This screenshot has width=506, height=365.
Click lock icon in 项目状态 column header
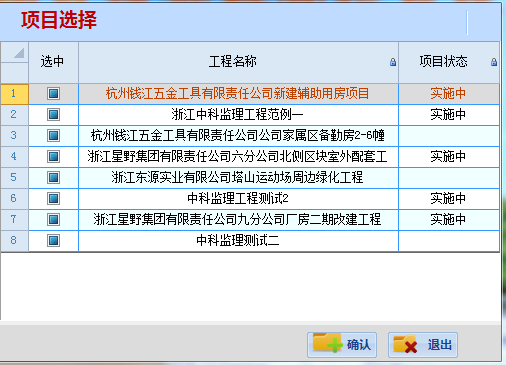click(494, 62)
